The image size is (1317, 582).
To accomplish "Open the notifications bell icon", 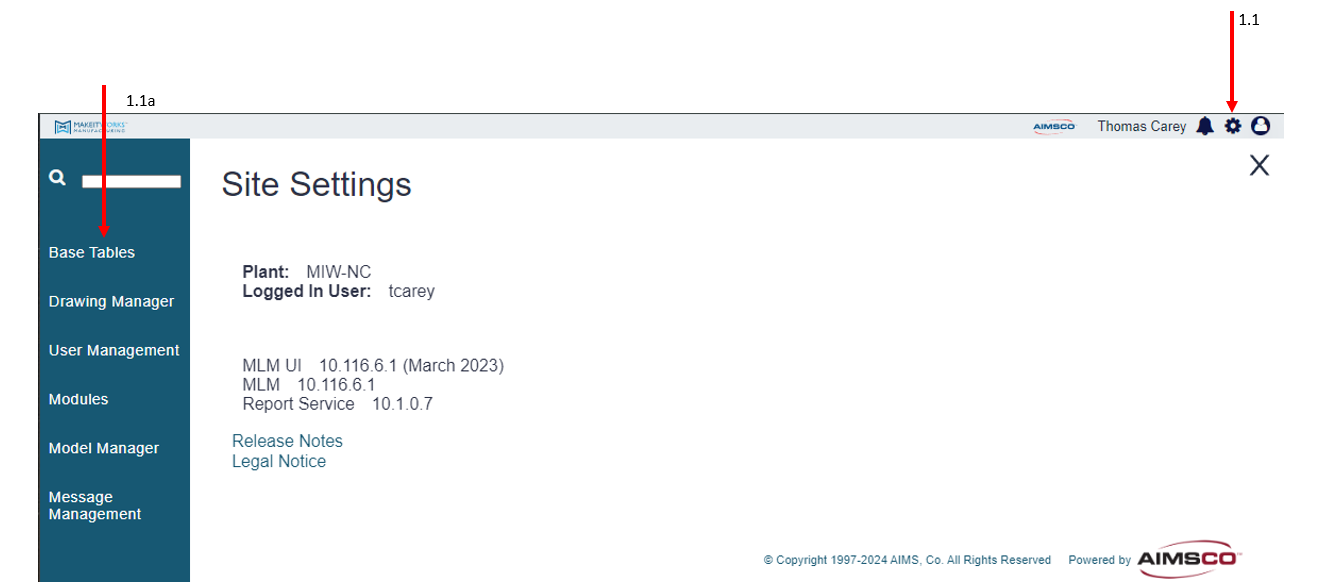I will pos(1206,126).
